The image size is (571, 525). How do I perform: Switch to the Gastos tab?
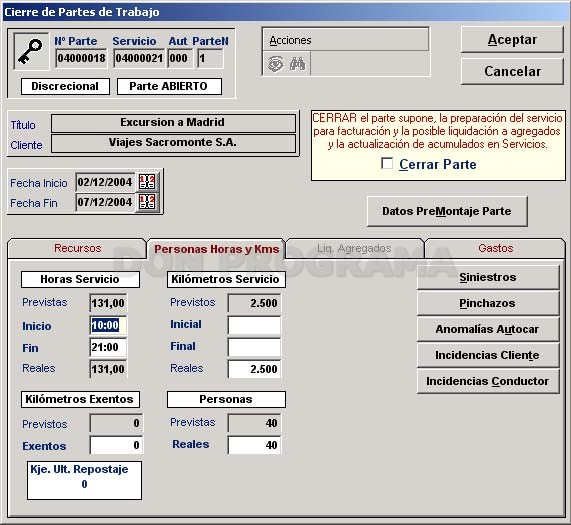pos(495,248)
